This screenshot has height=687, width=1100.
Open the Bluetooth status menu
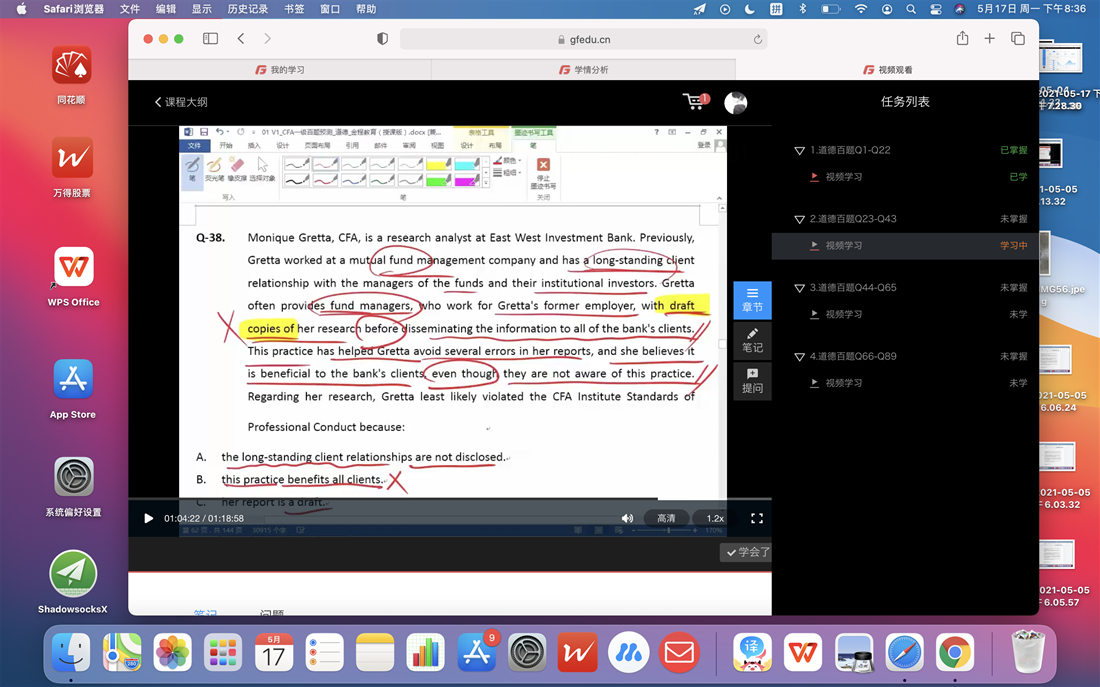coord(803,9)
